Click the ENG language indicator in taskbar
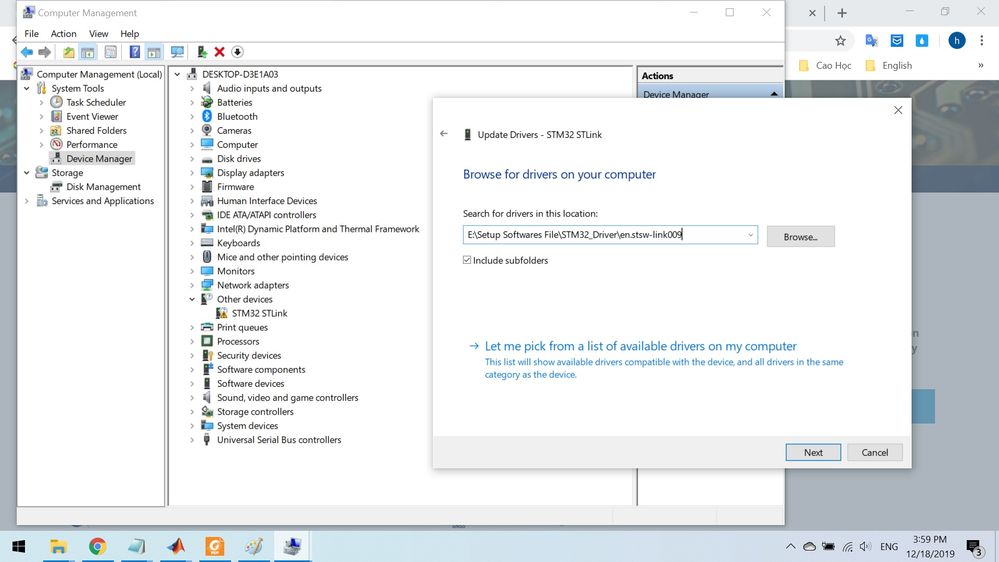 (x=889, y=547)
